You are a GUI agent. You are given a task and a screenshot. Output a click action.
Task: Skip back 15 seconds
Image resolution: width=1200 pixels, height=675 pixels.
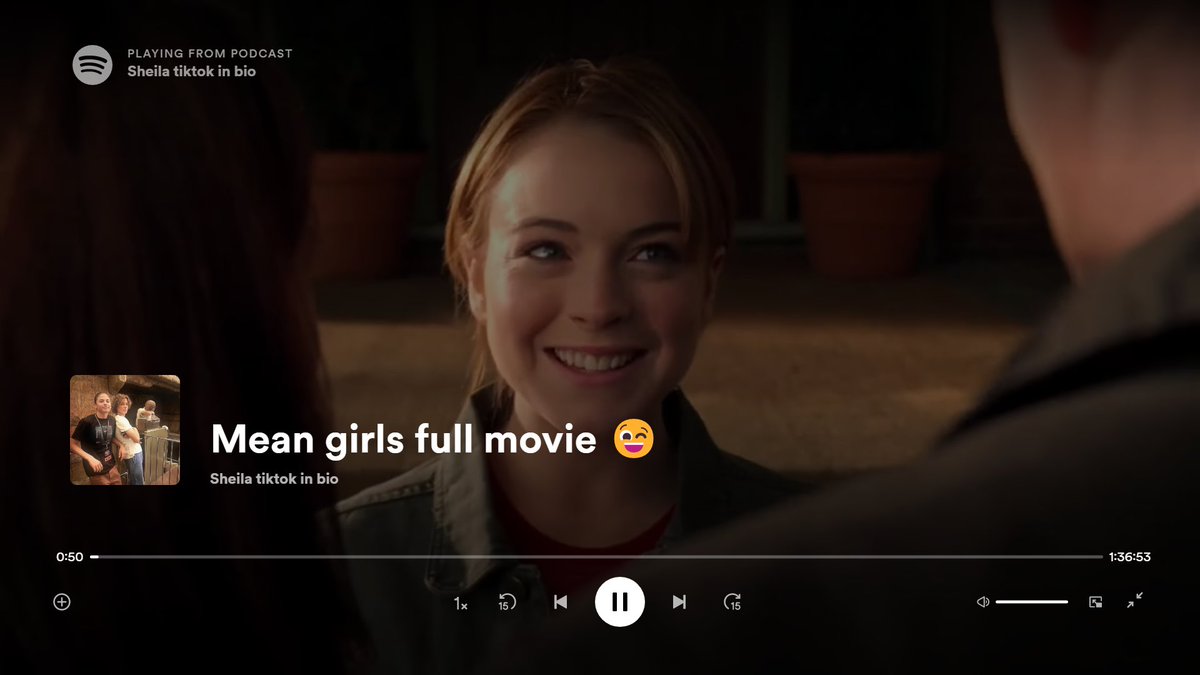coord(508,602)
